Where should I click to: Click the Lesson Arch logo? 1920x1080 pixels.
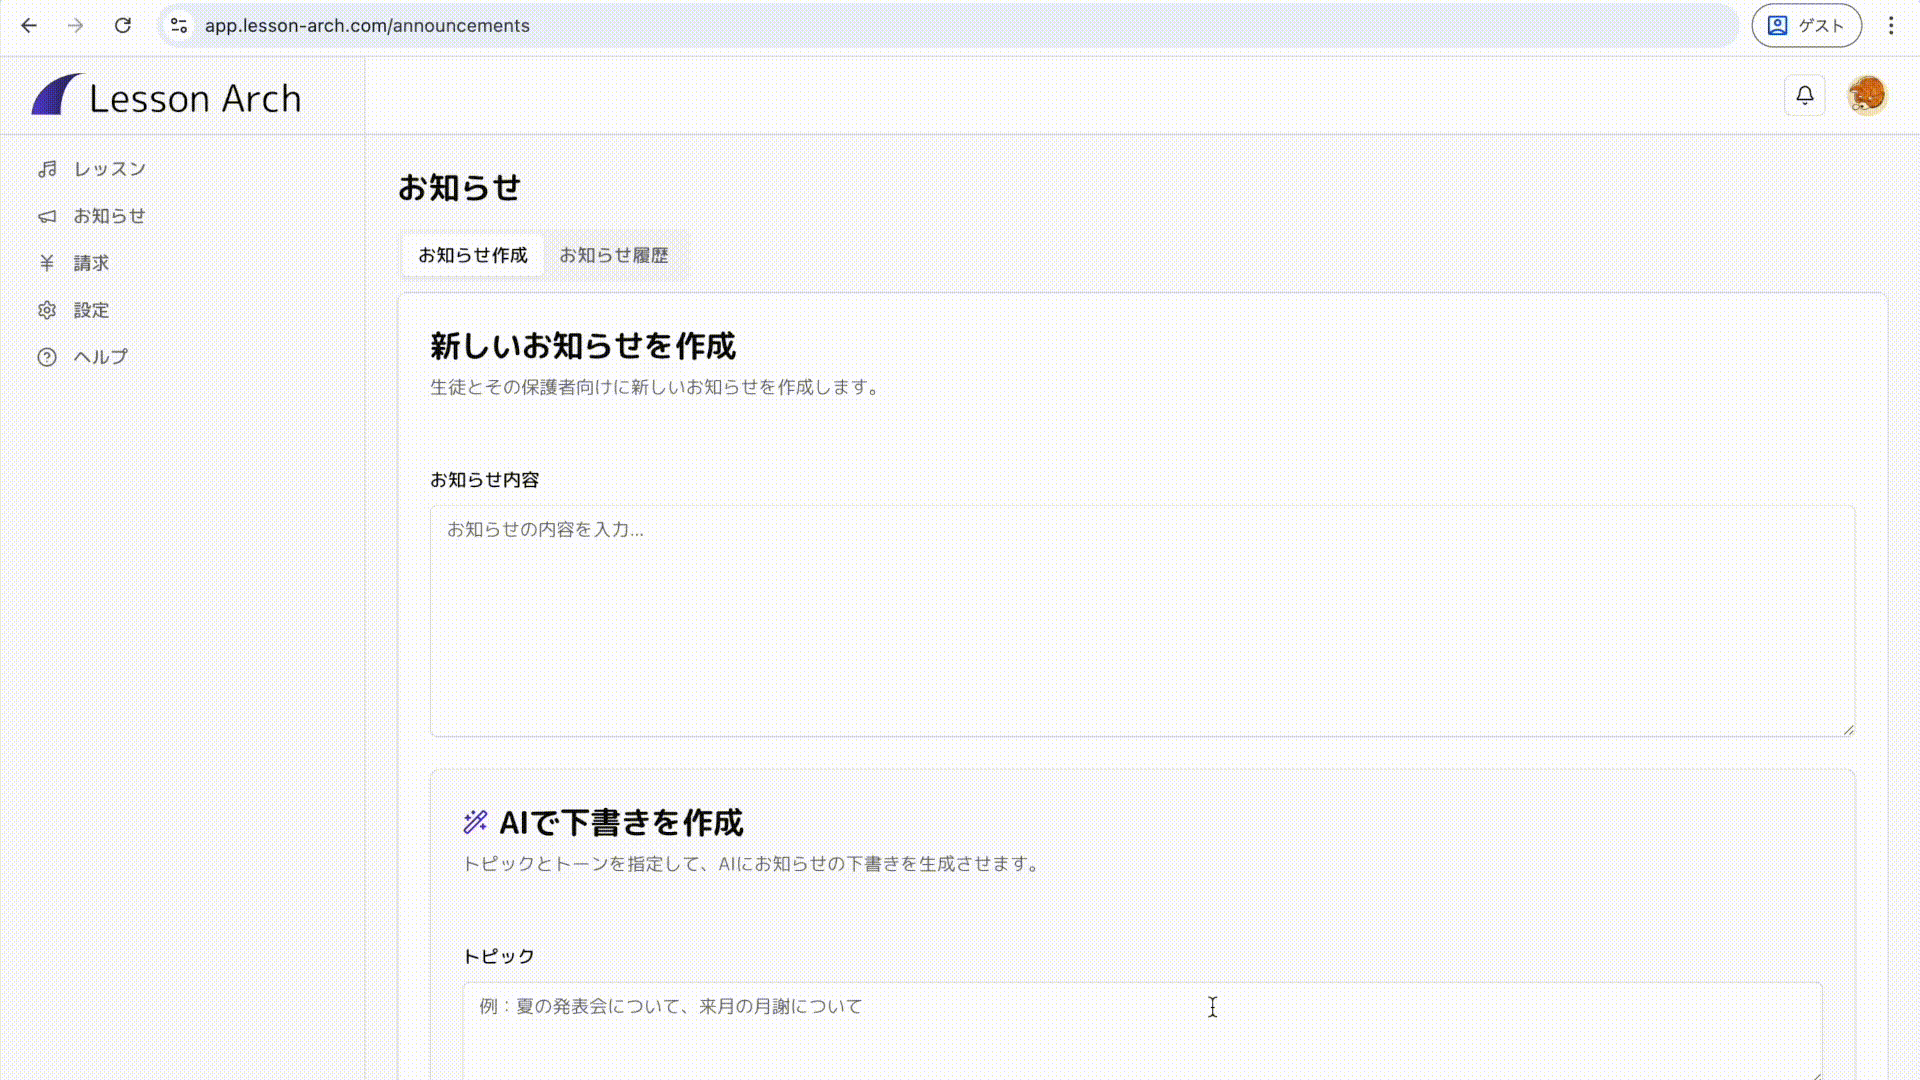[166, 97]
